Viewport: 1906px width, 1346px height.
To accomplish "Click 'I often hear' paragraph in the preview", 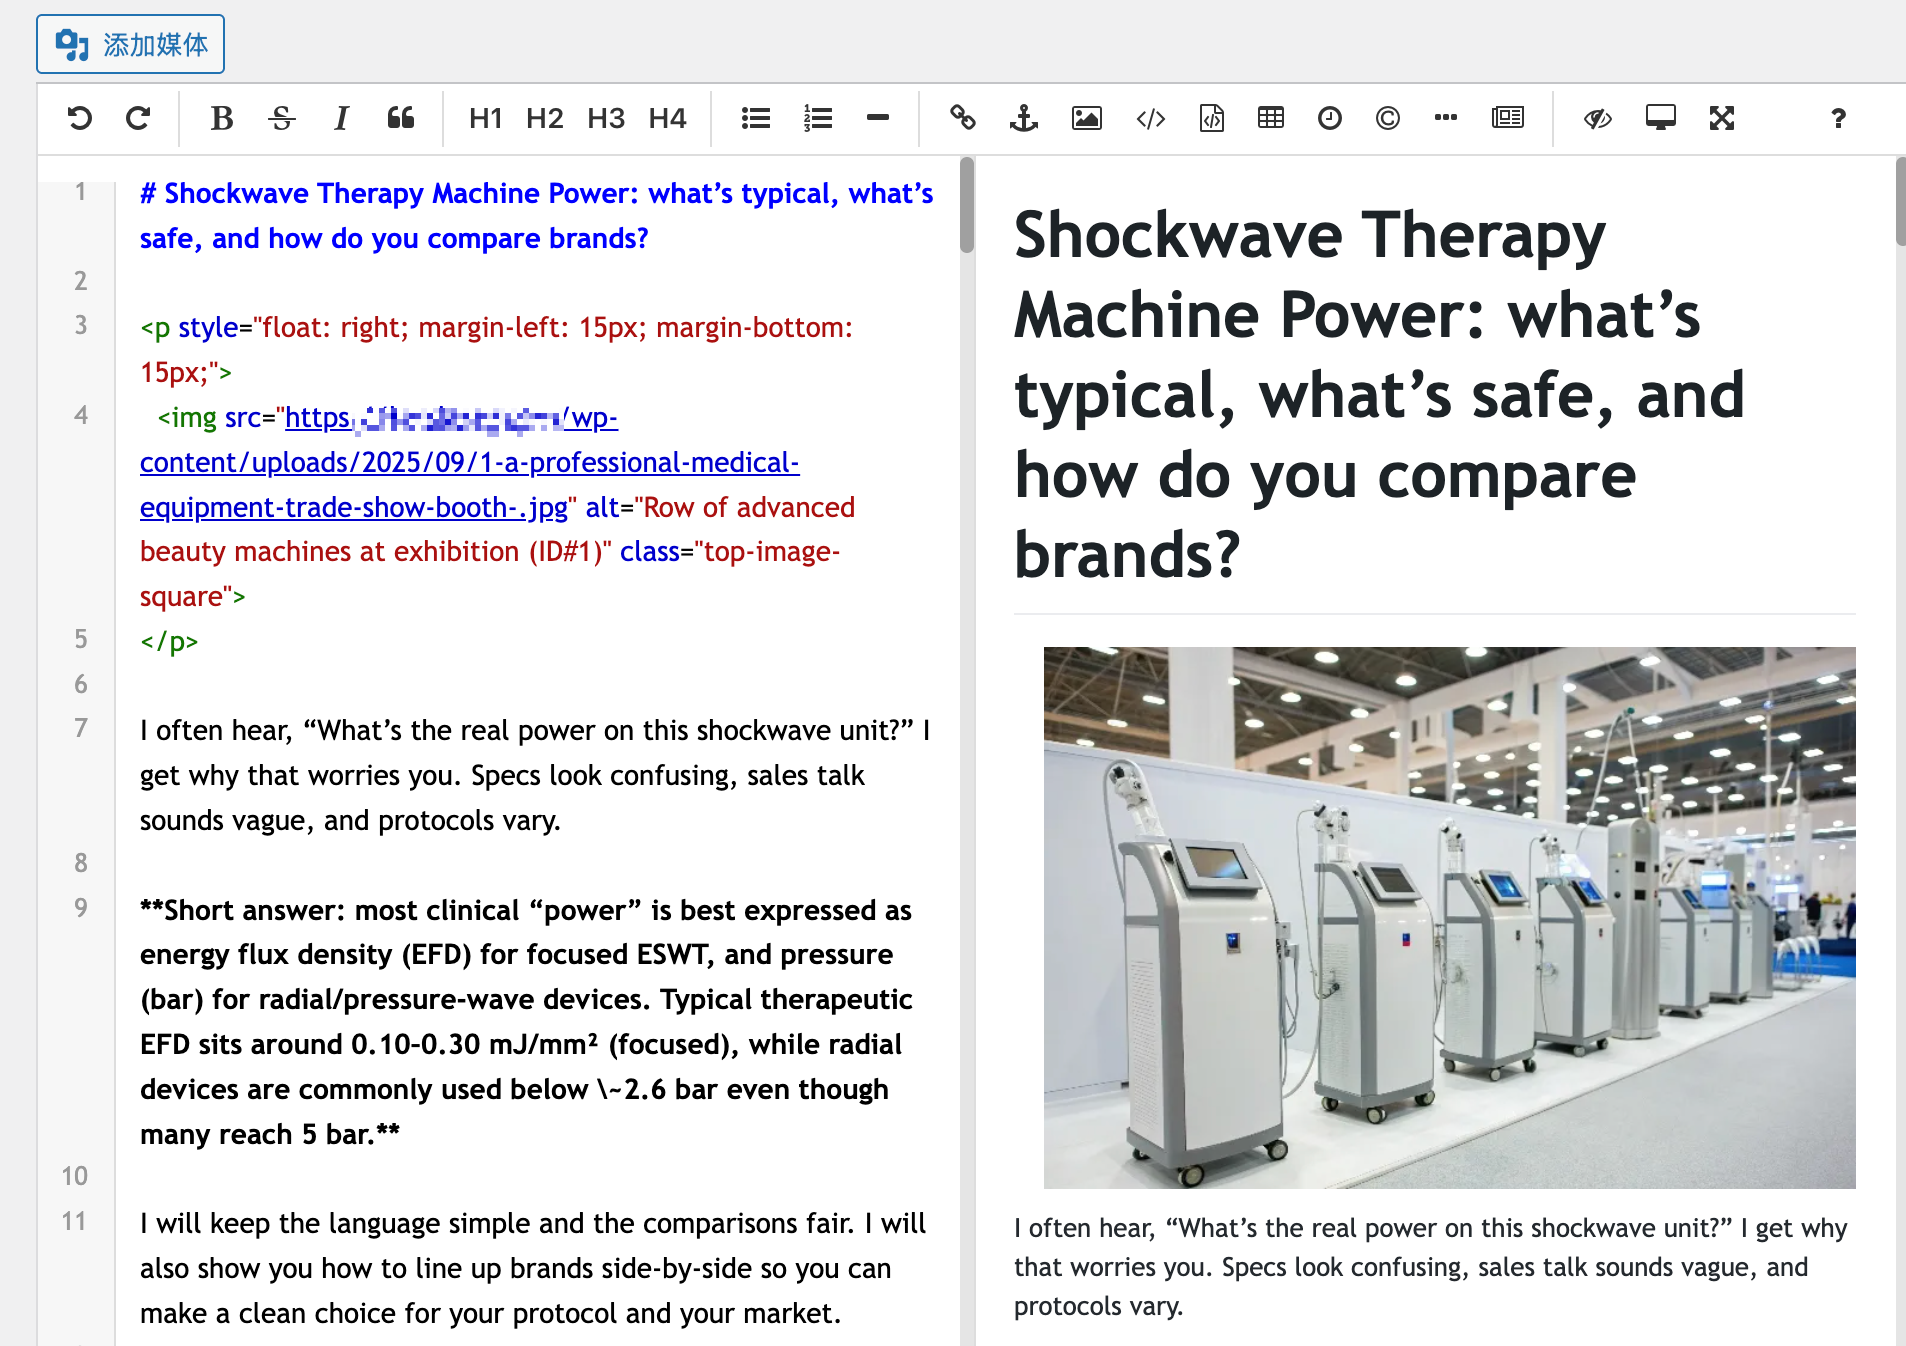I will click(x=1431, y=1267).
